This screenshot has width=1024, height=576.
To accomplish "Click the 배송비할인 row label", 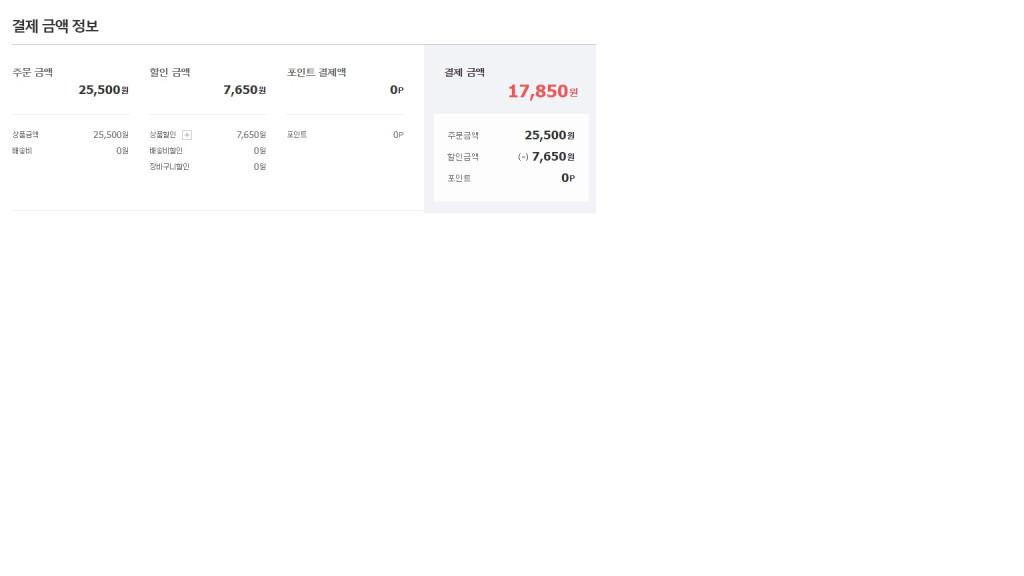I will [x=166, y=151].
